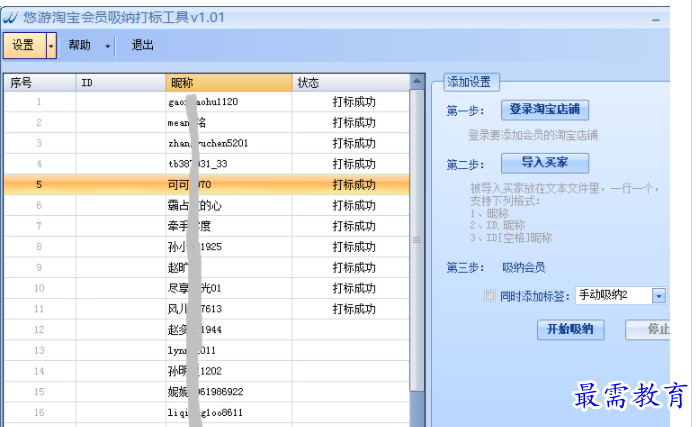The image size is (696, 427).
Task: Sort by the 序号 column header
Action: point(40,83)
